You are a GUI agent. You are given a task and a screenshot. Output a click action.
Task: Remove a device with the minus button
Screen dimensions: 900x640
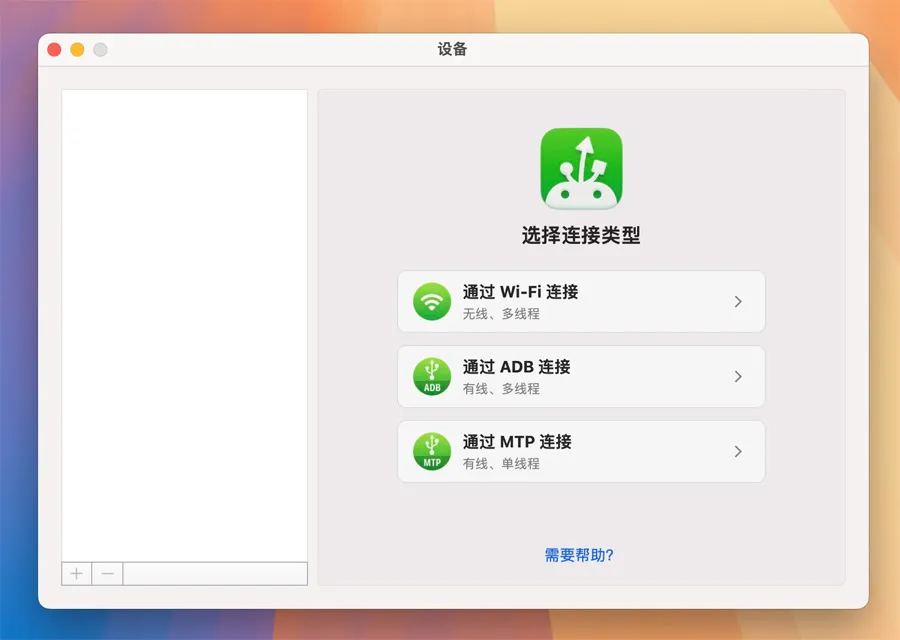pyautogui.click(x=108, y=574)
